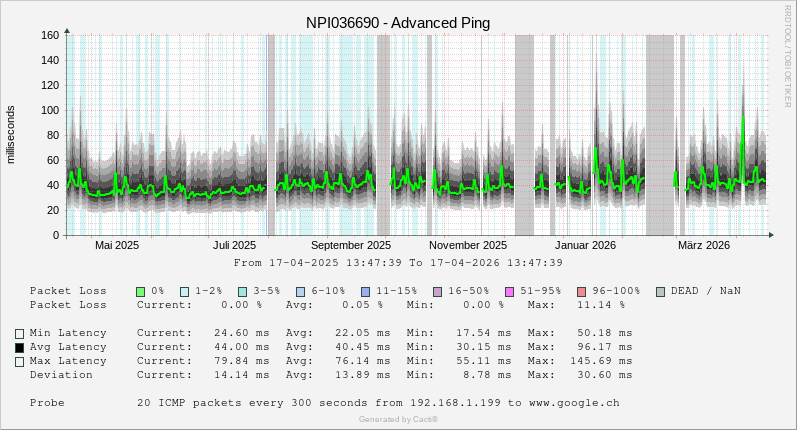Click the red 96-100% packet loss swatch

click(581, 291)
